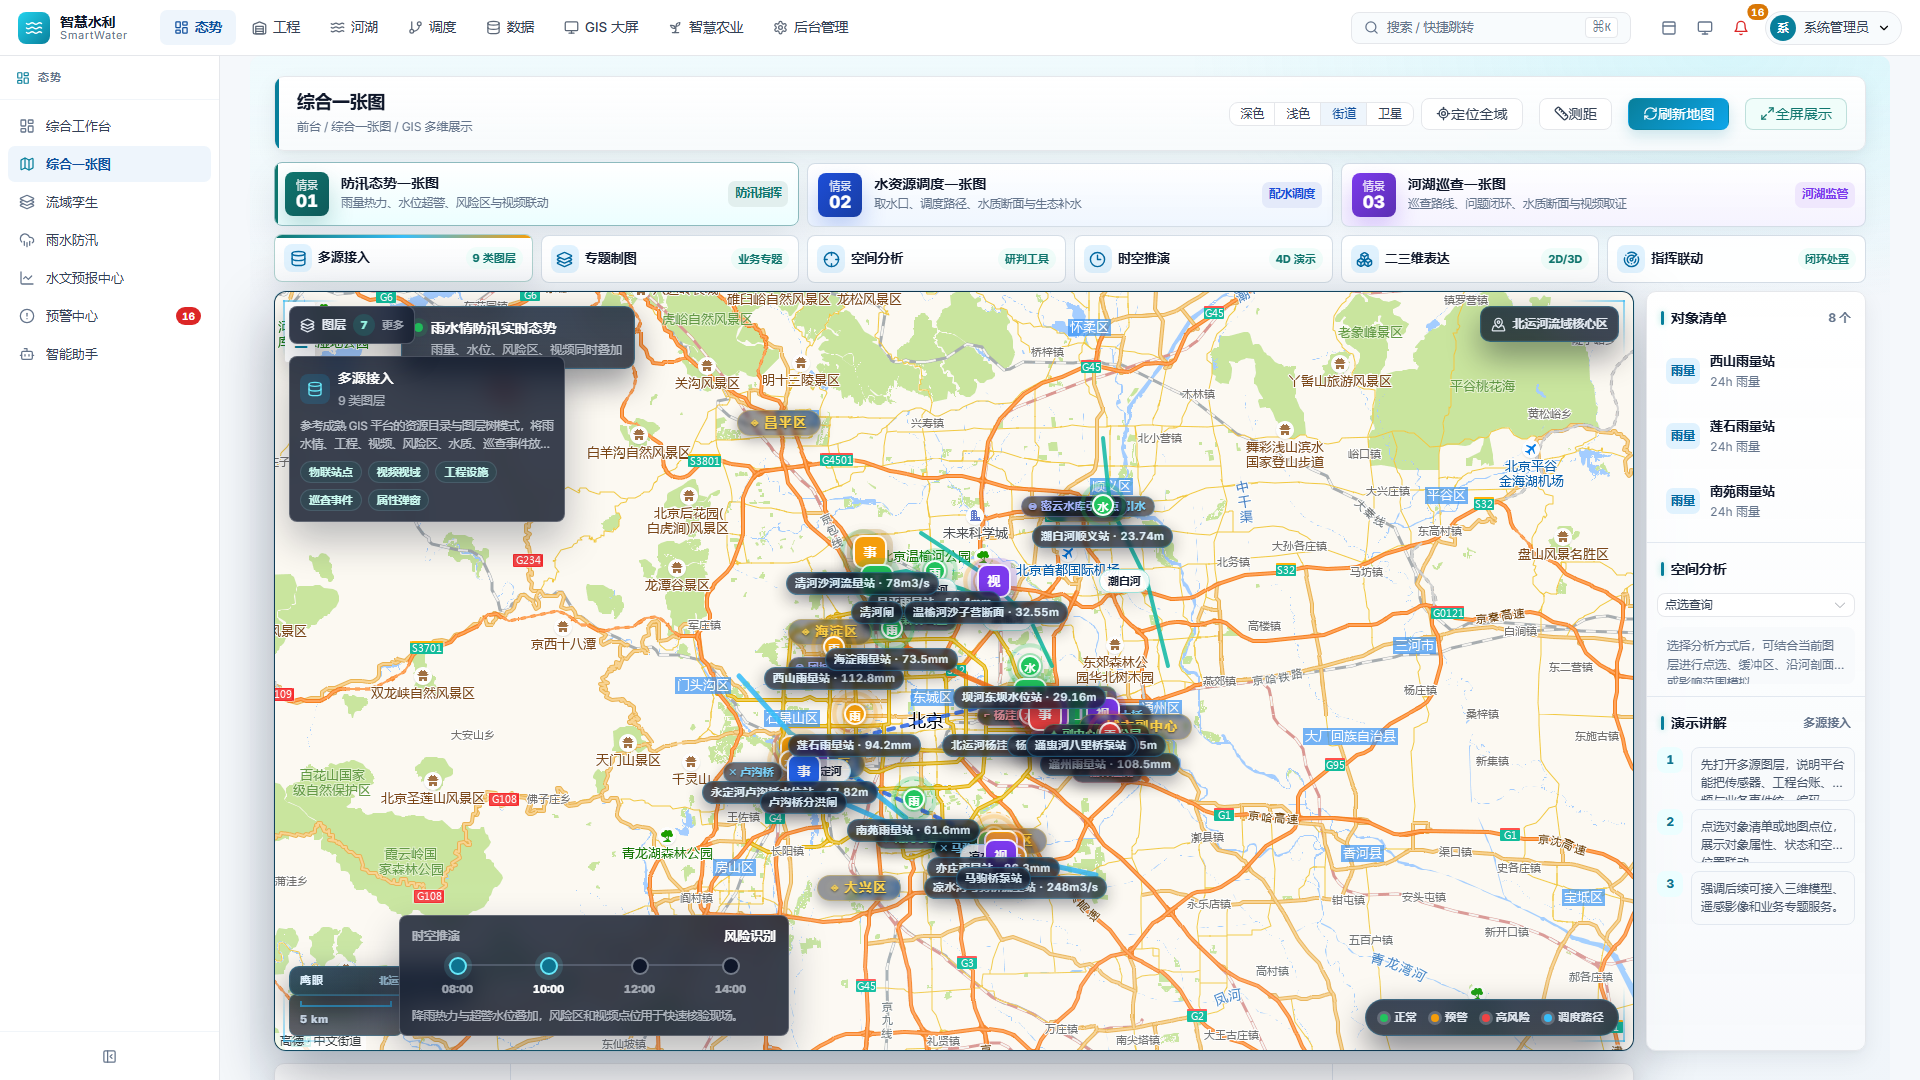
Task: Select the 10:00 timeline point
Action: (549, 966)
